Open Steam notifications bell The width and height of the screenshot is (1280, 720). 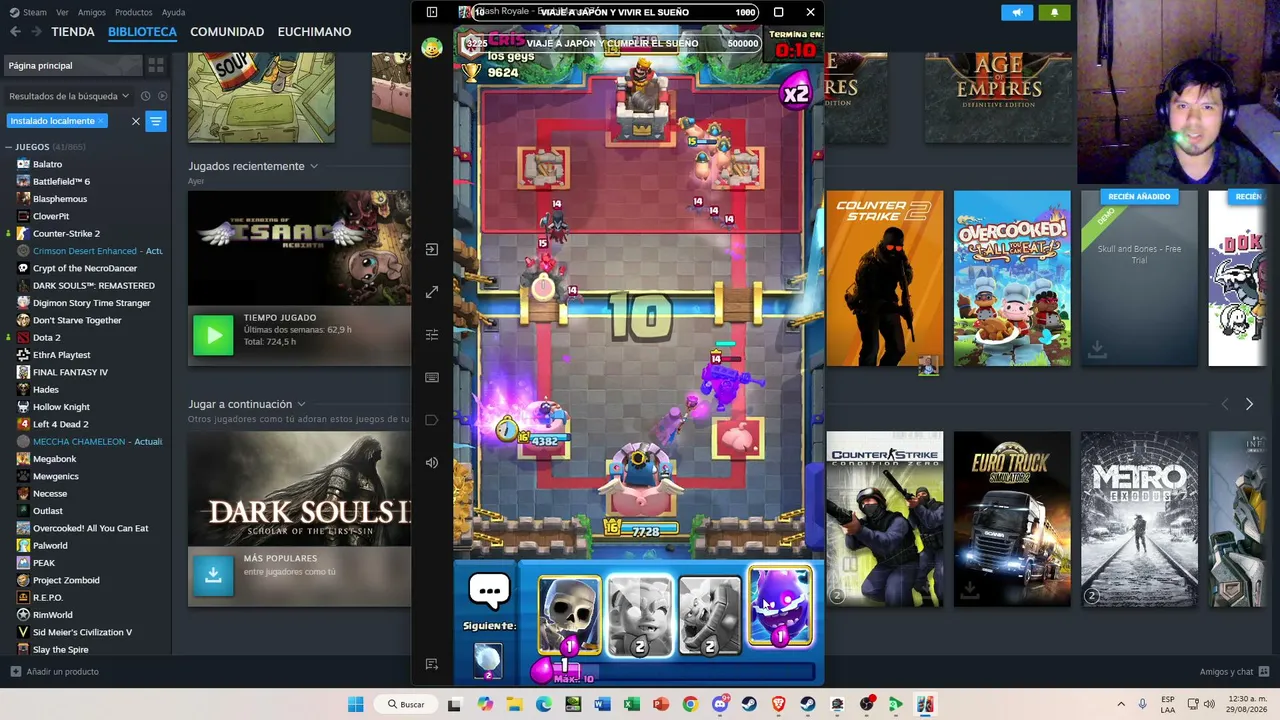pyautogui.click(x=1054, y=12)
